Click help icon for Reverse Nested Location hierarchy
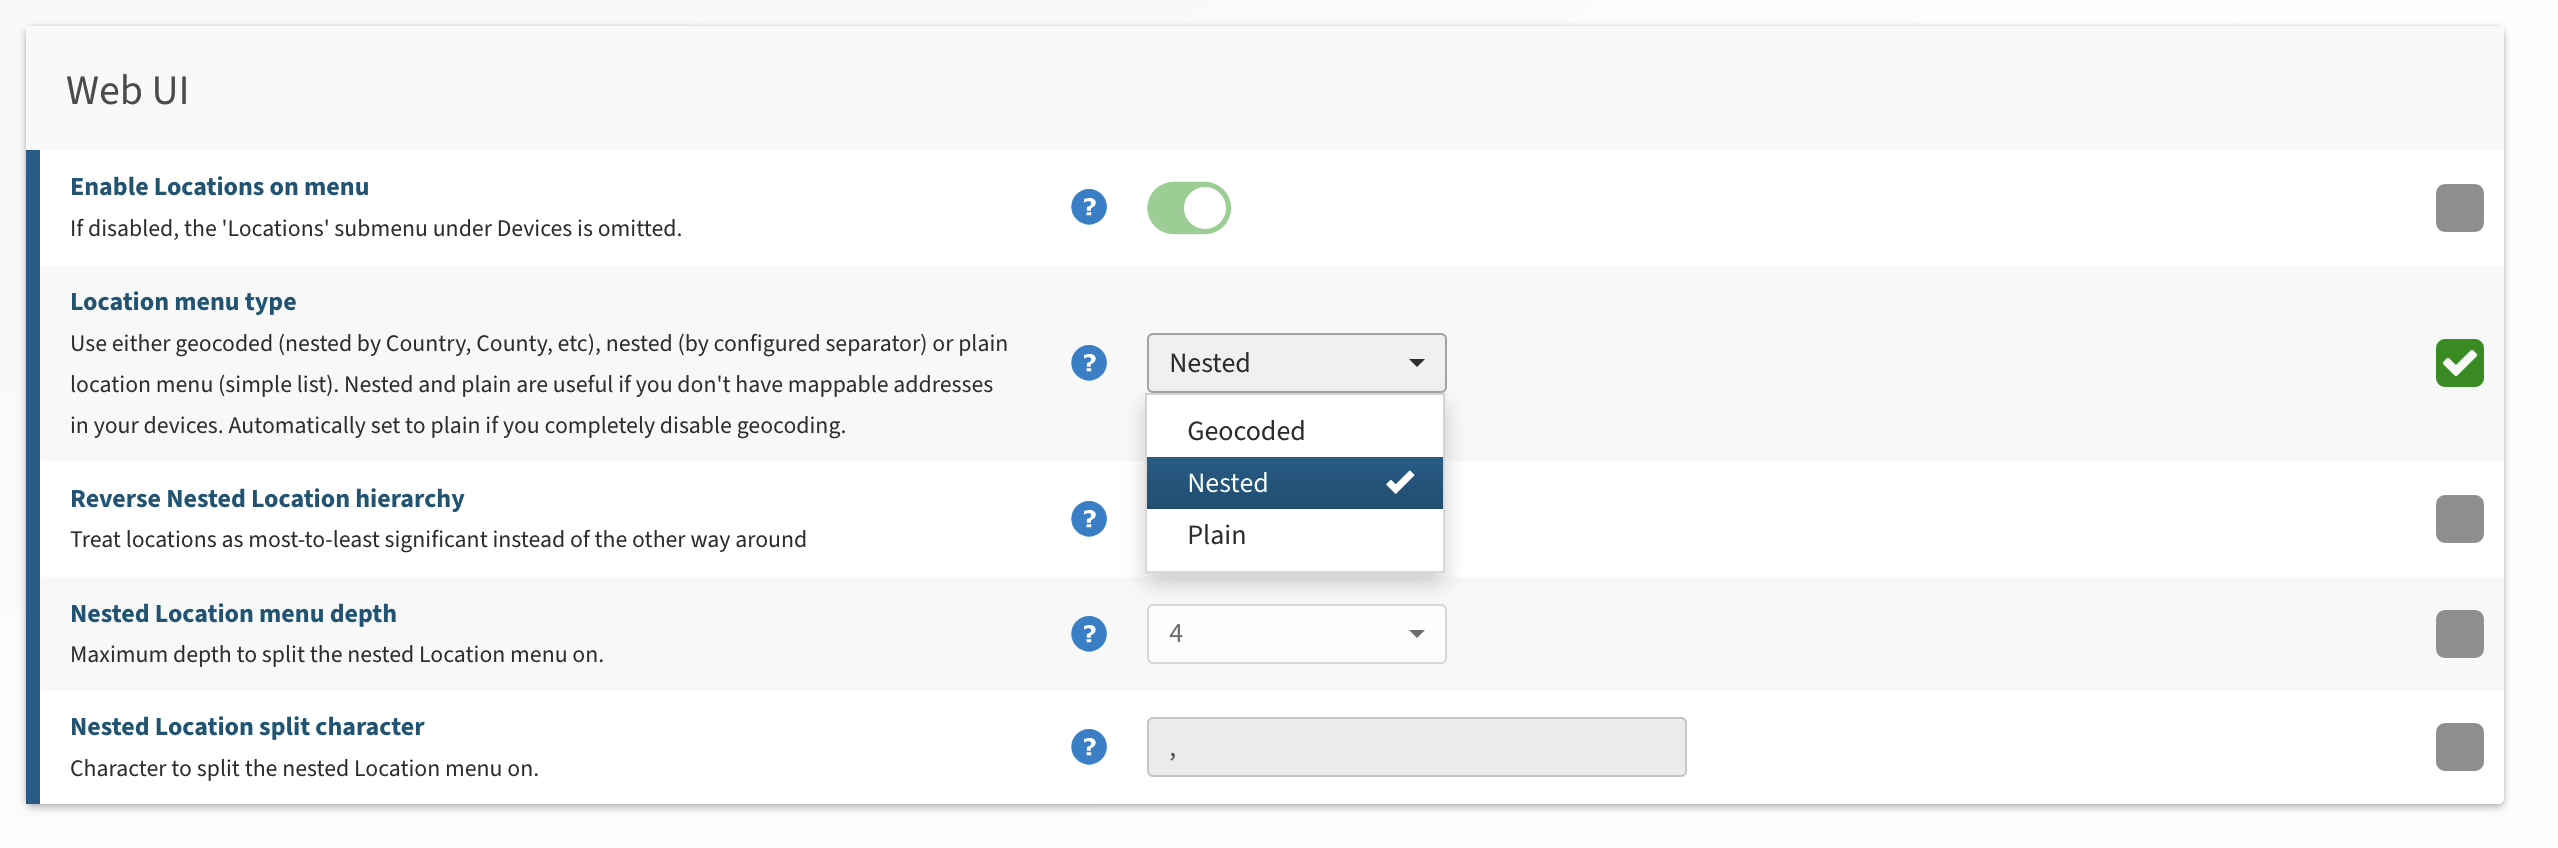 point(1088,518)
